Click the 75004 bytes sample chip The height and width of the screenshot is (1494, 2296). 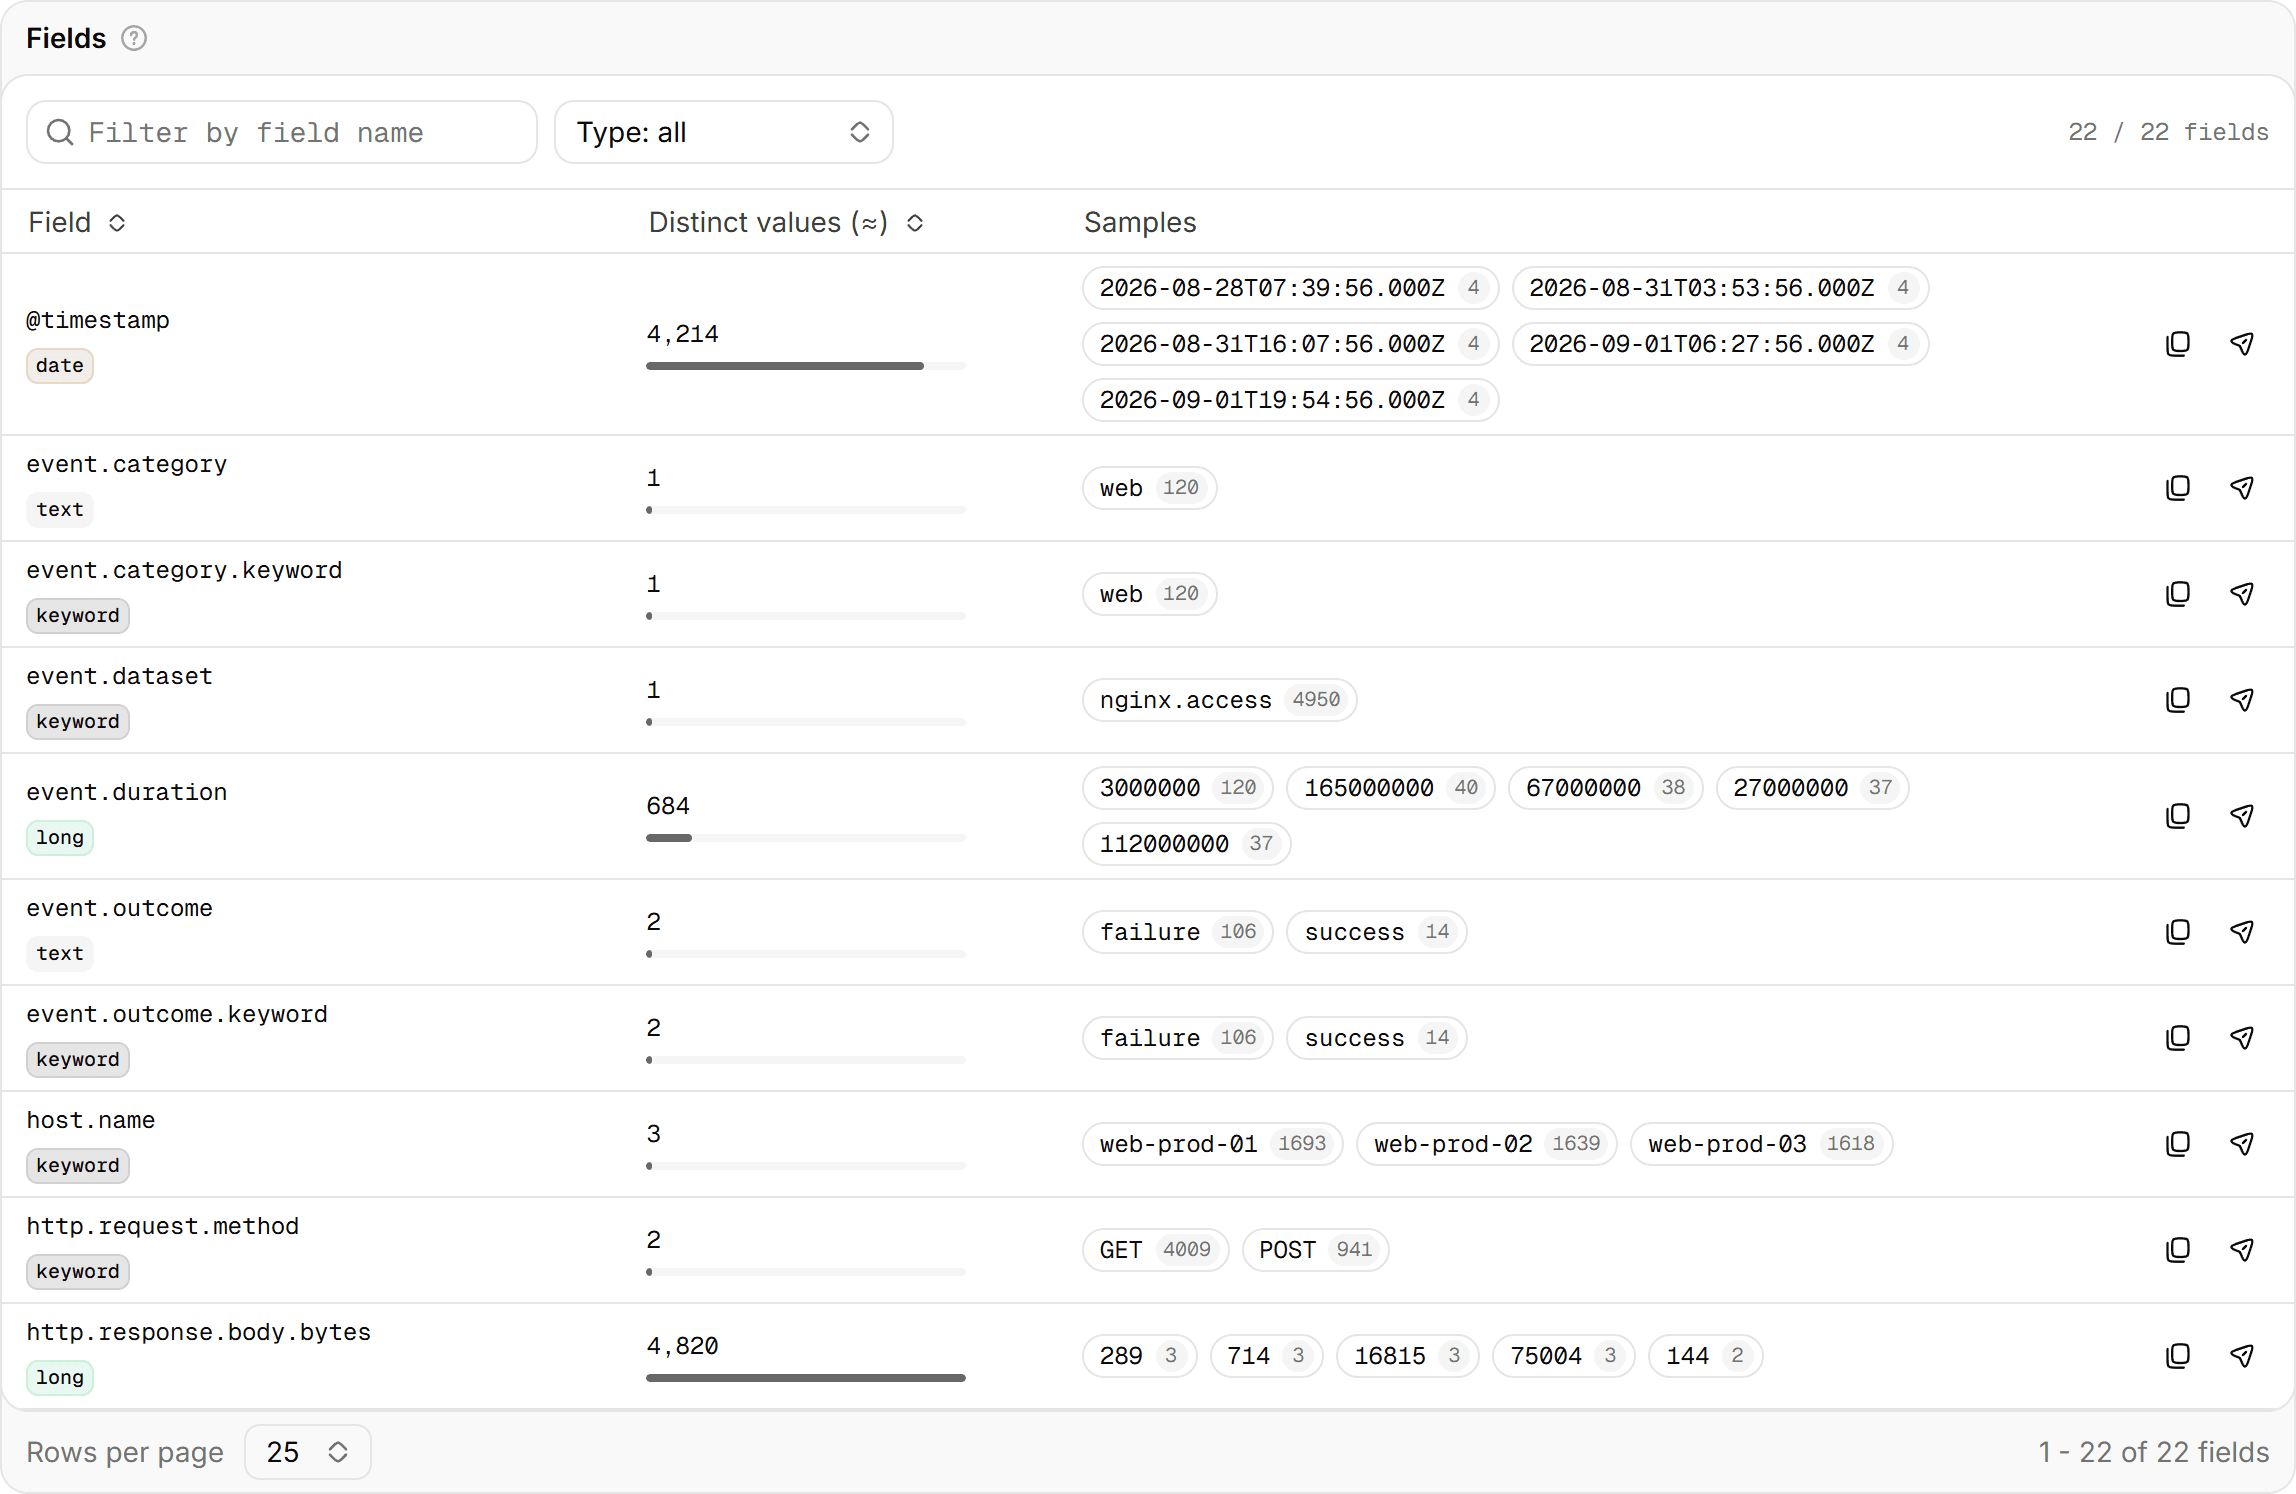coord(1563,1356)
